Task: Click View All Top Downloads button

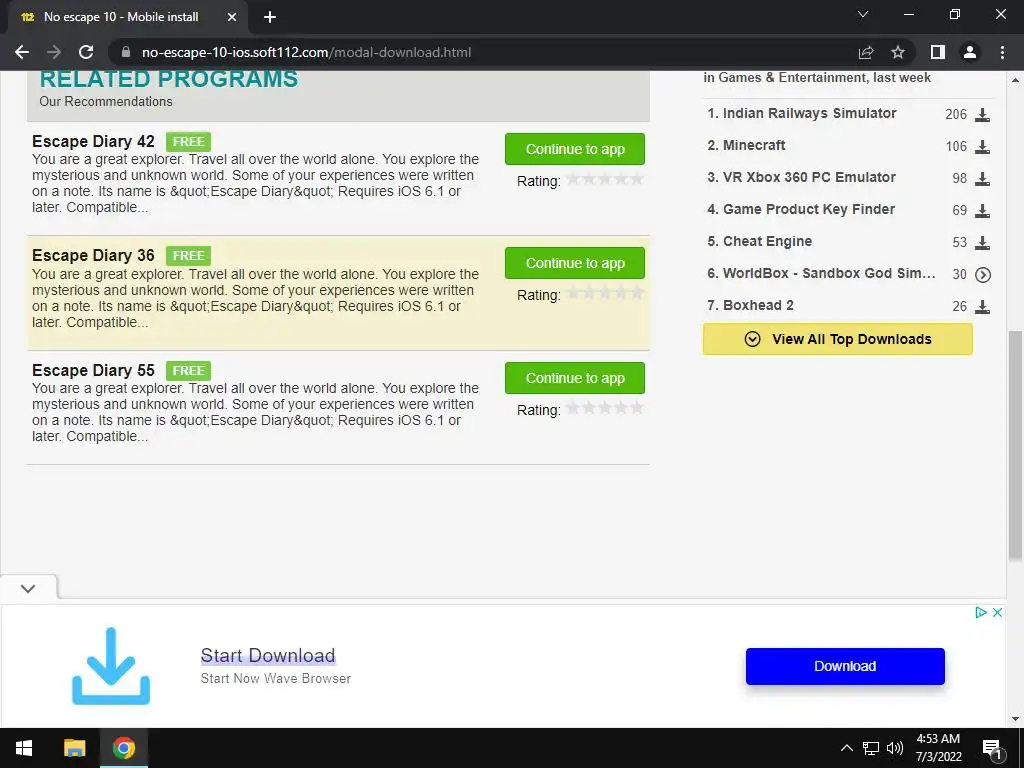Action: 837,340
